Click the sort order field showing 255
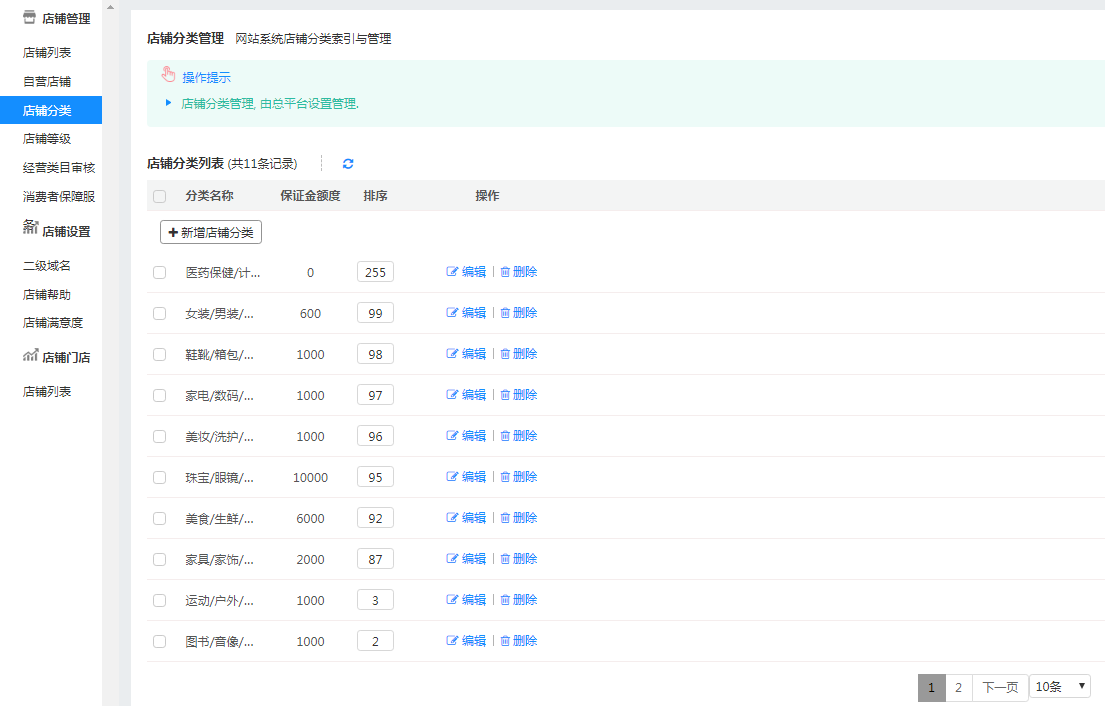The image size is (1105, 706). click(x=375, y=272)
